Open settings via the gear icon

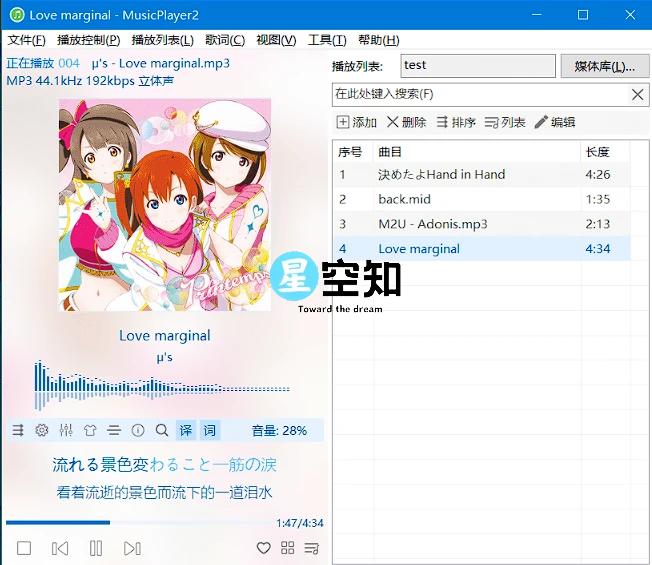(x=42, y=430)
